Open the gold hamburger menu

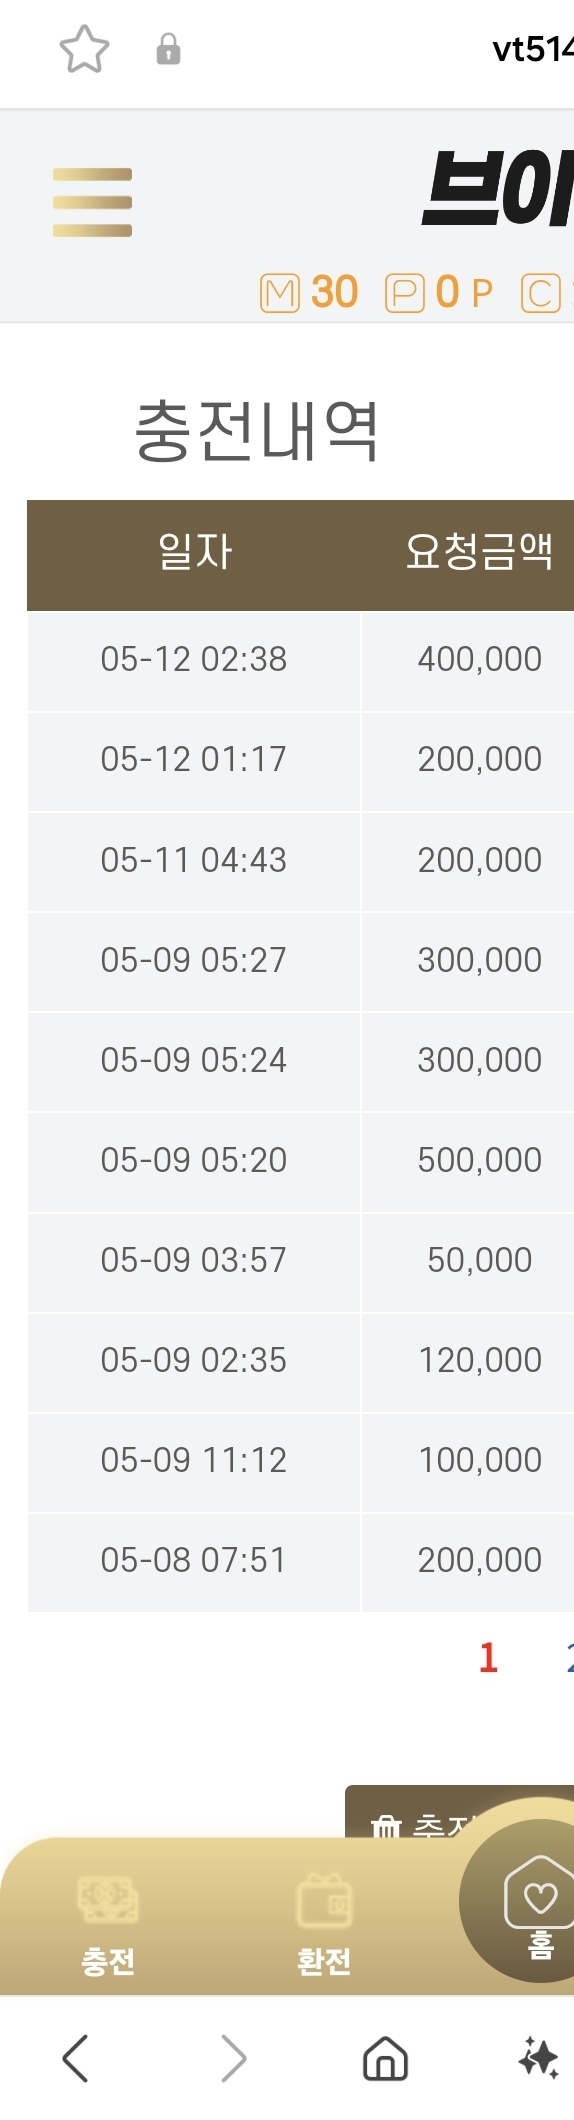point(92,202)
